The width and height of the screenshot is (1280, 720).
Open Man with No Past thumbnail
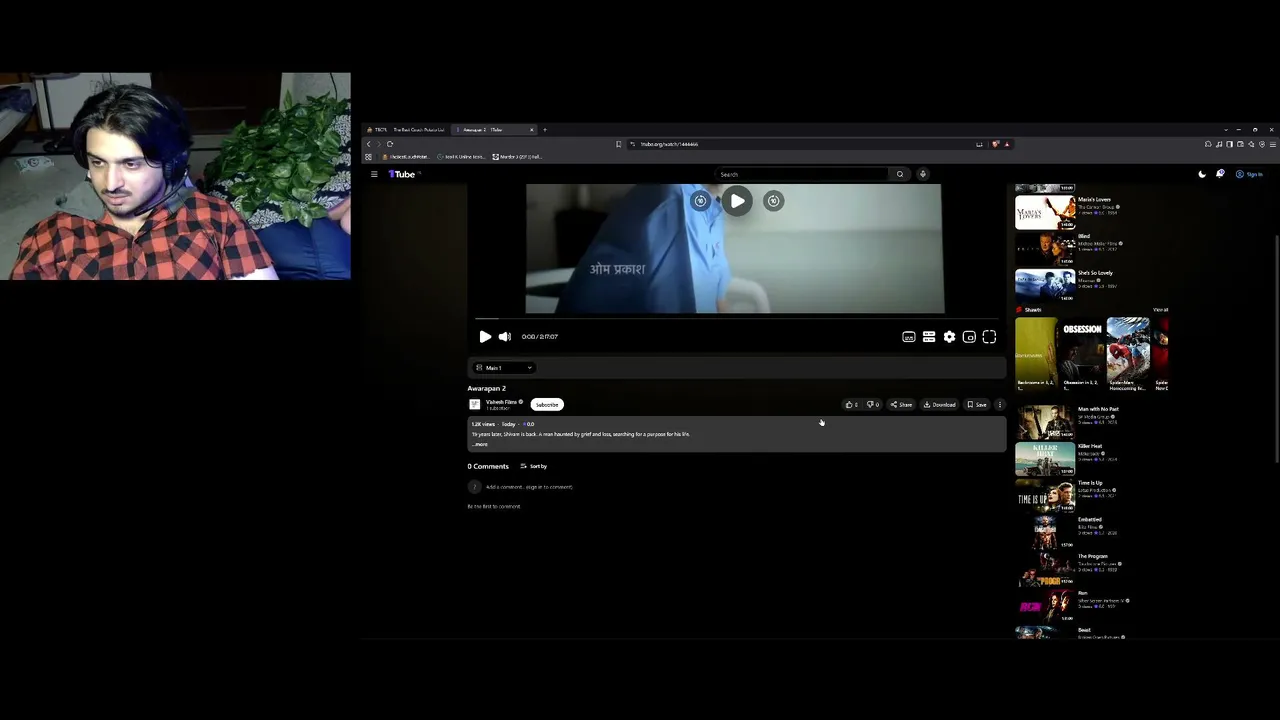tap(1045, 422)
